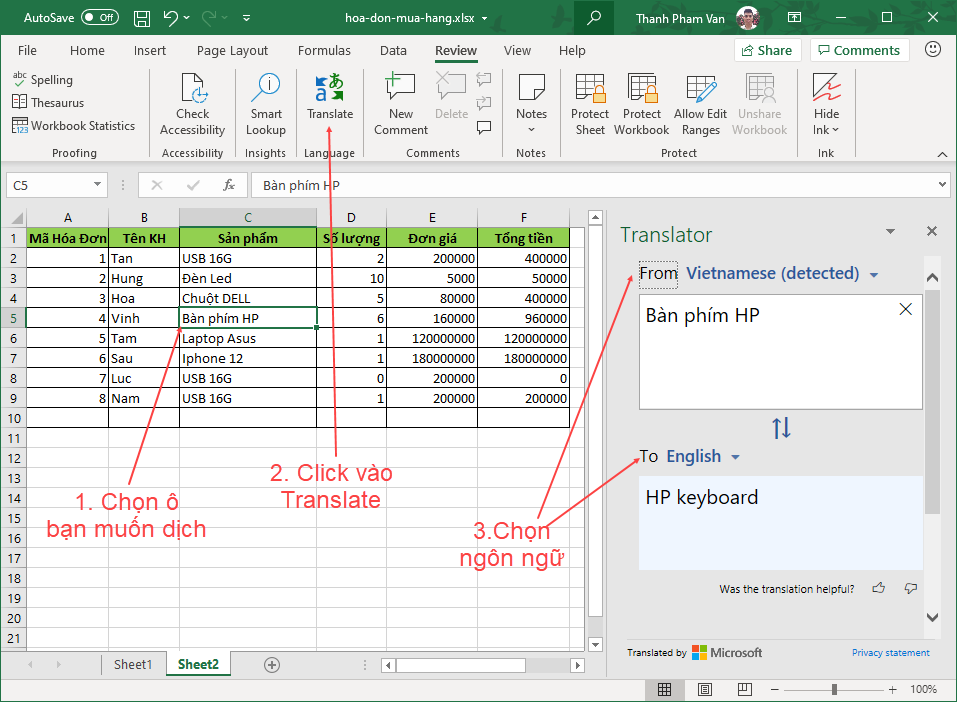Switch to the View tab
This screenshot has height=702, width=957.
[x=517, y=51]
